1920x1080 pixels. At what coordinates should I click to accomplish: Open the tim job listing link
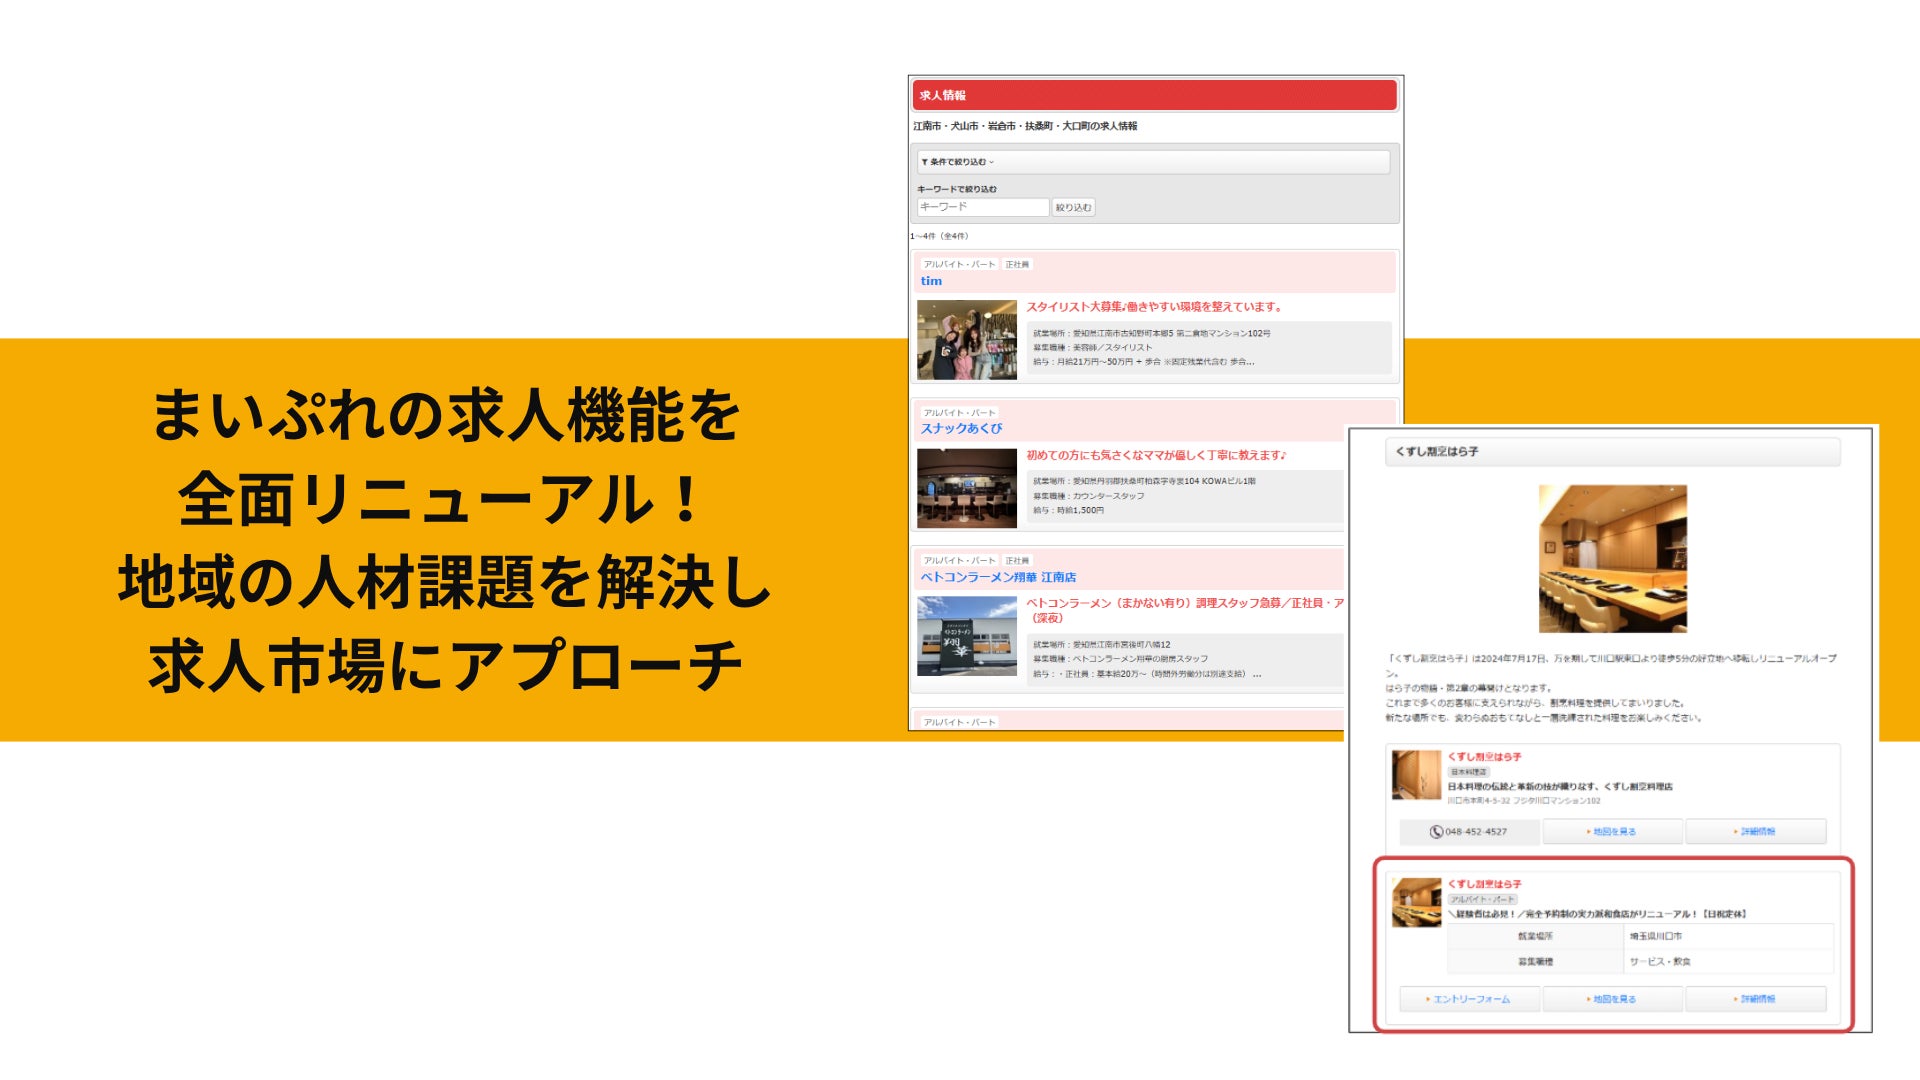[931, 281]
